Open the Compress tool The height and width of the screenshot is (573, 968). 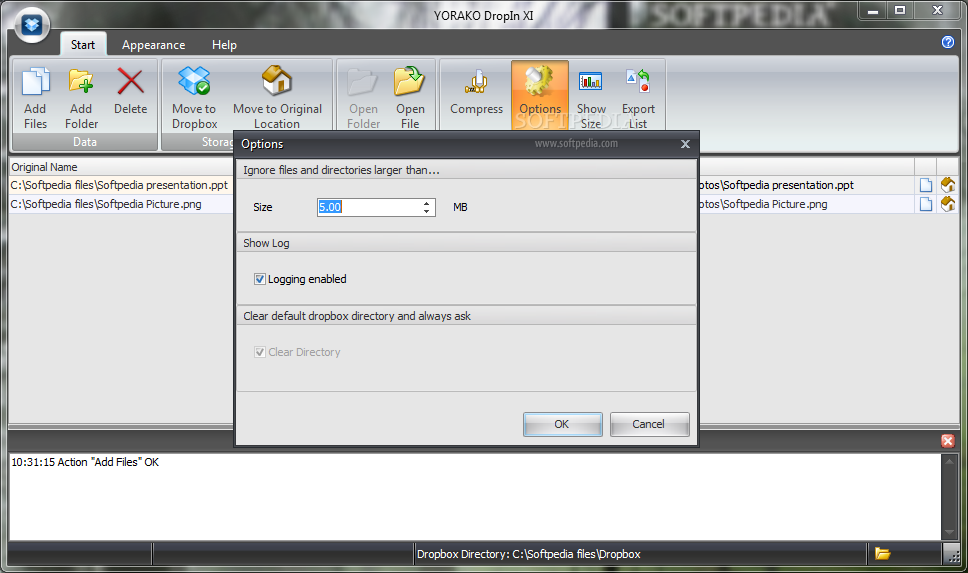tap(476, 82)
